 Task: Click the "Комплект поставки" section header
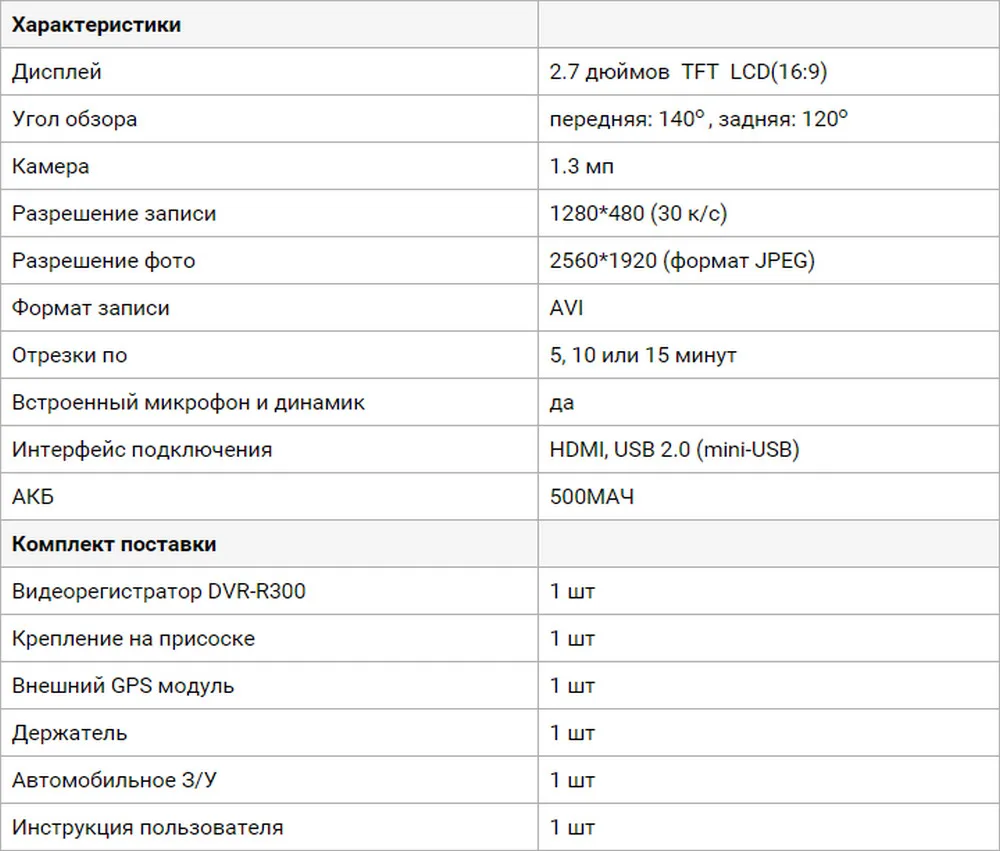coord(114,544)
